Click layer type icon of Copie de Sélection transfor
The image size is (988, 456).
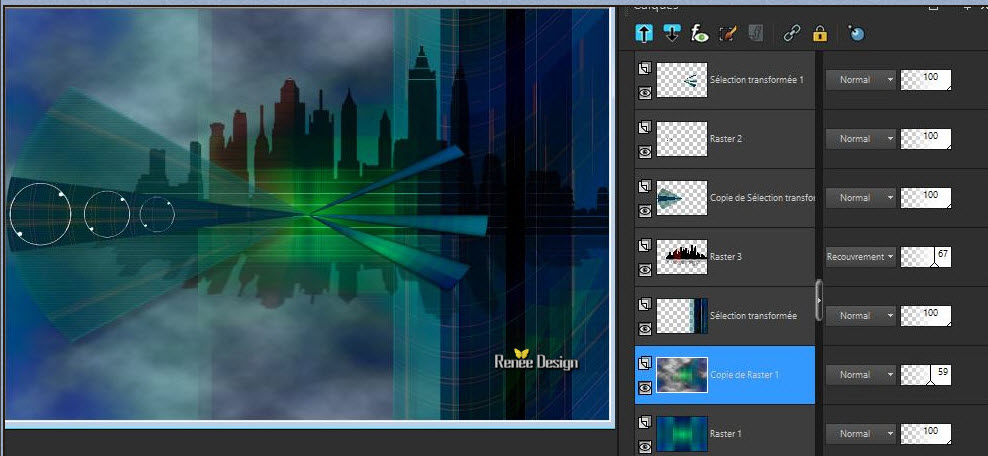tap(645, 187)
